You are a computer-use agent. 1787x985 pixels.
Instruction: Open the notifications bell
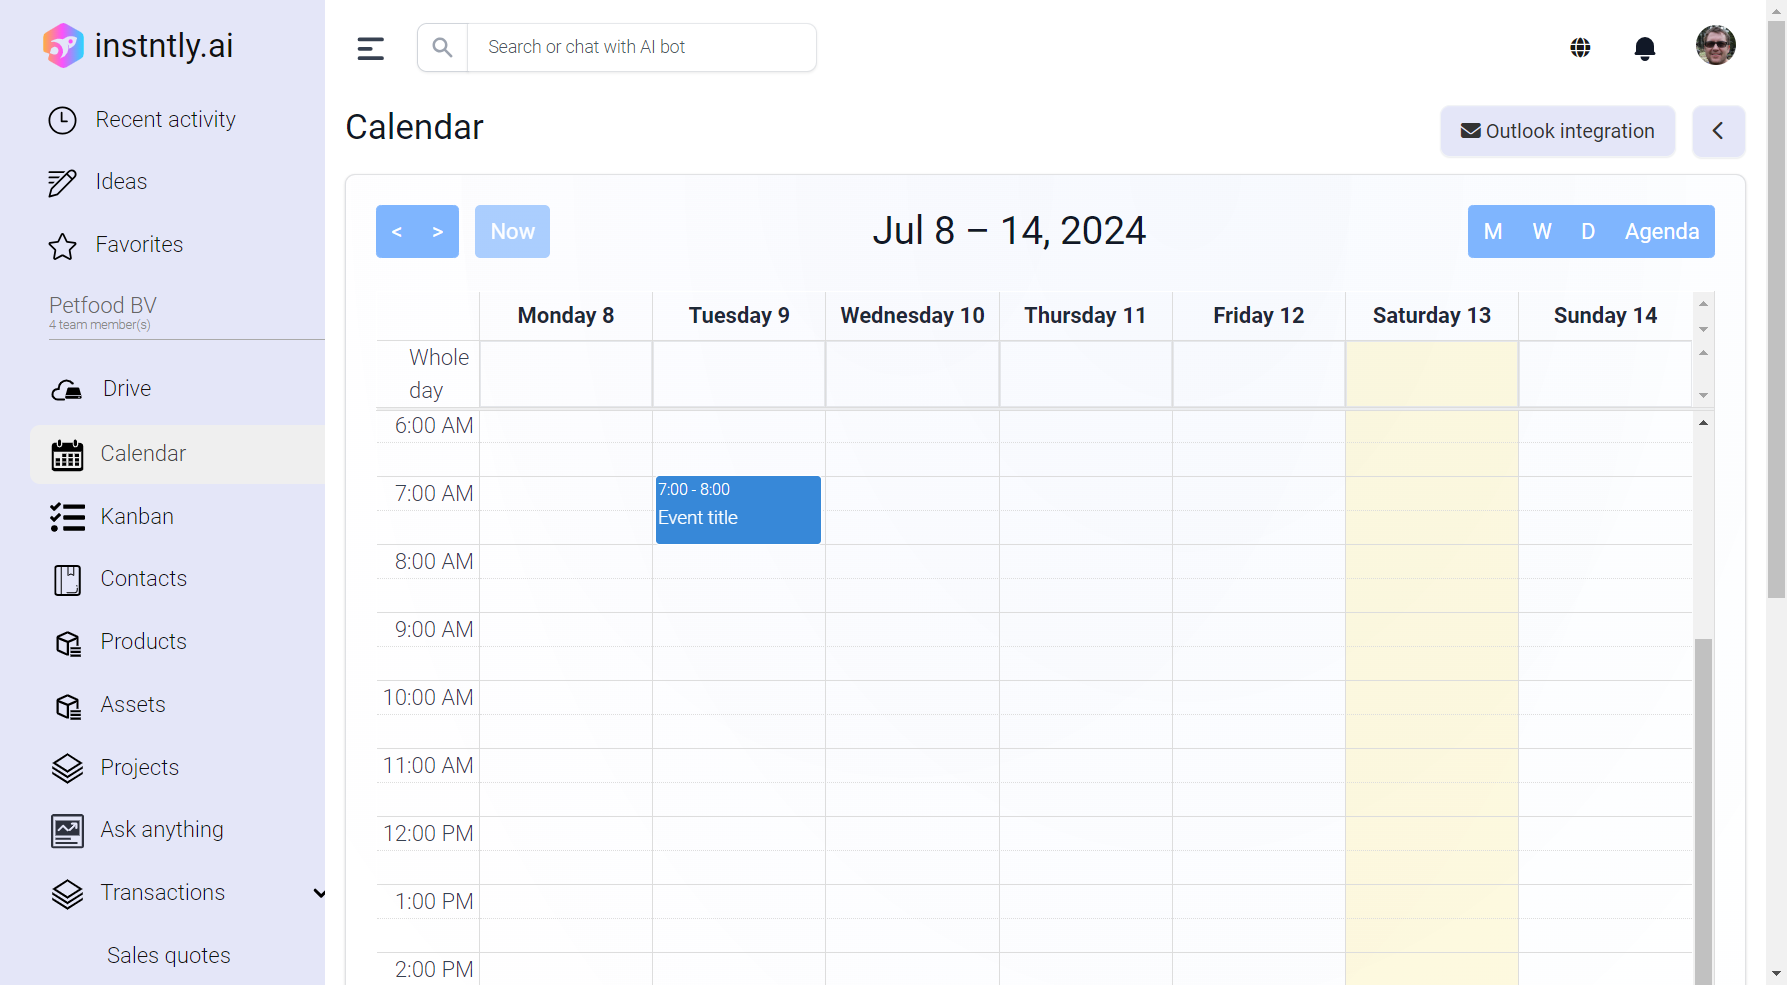click(1644, 48)
